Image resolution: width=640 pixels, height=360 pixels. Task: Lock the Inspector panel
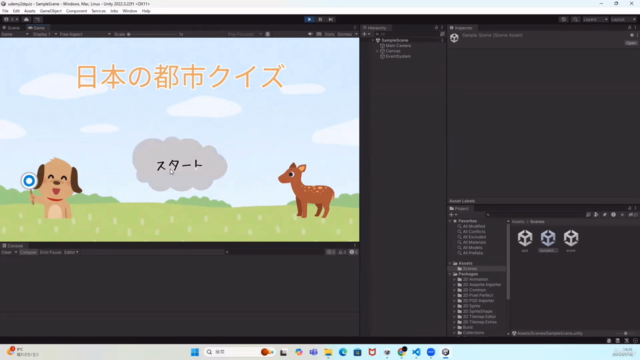(629, 28)
